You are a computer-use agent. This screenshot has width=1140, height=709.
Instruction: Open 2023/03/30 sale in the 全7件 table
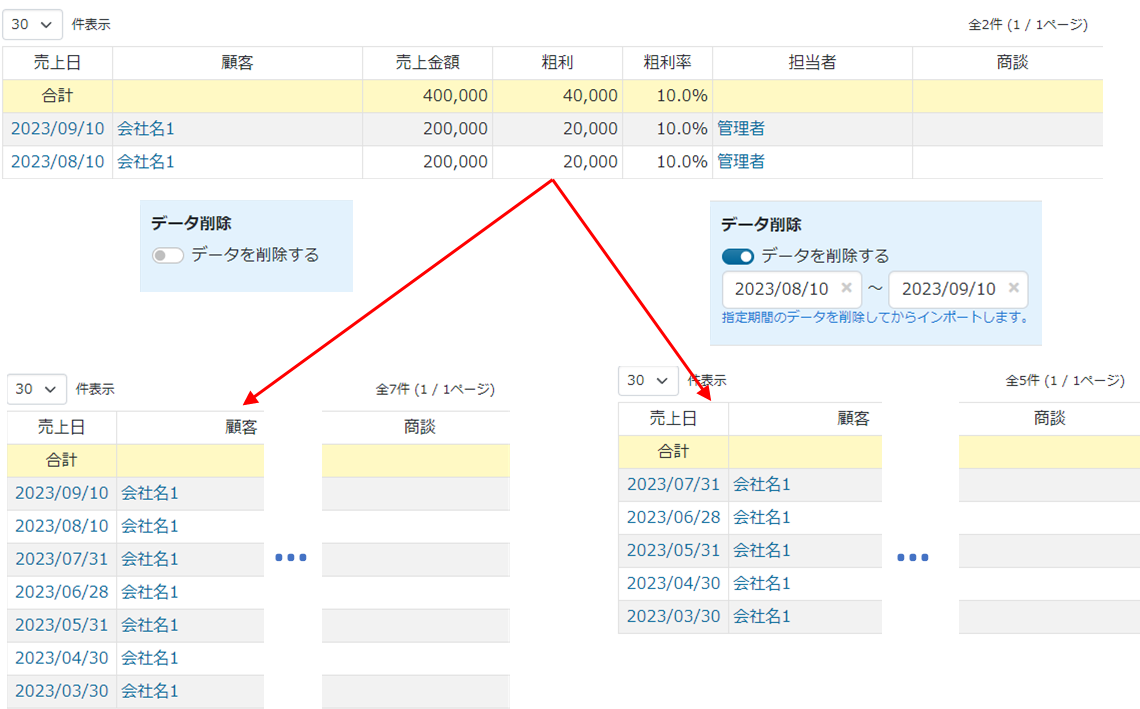(x=62, y=691)
